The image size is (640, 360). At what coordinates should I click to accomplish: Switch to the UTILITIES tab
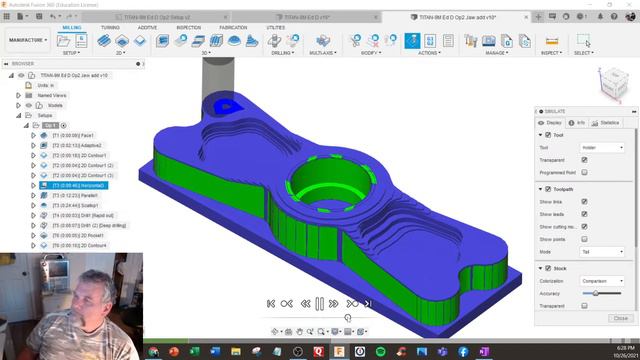(276, 27)
